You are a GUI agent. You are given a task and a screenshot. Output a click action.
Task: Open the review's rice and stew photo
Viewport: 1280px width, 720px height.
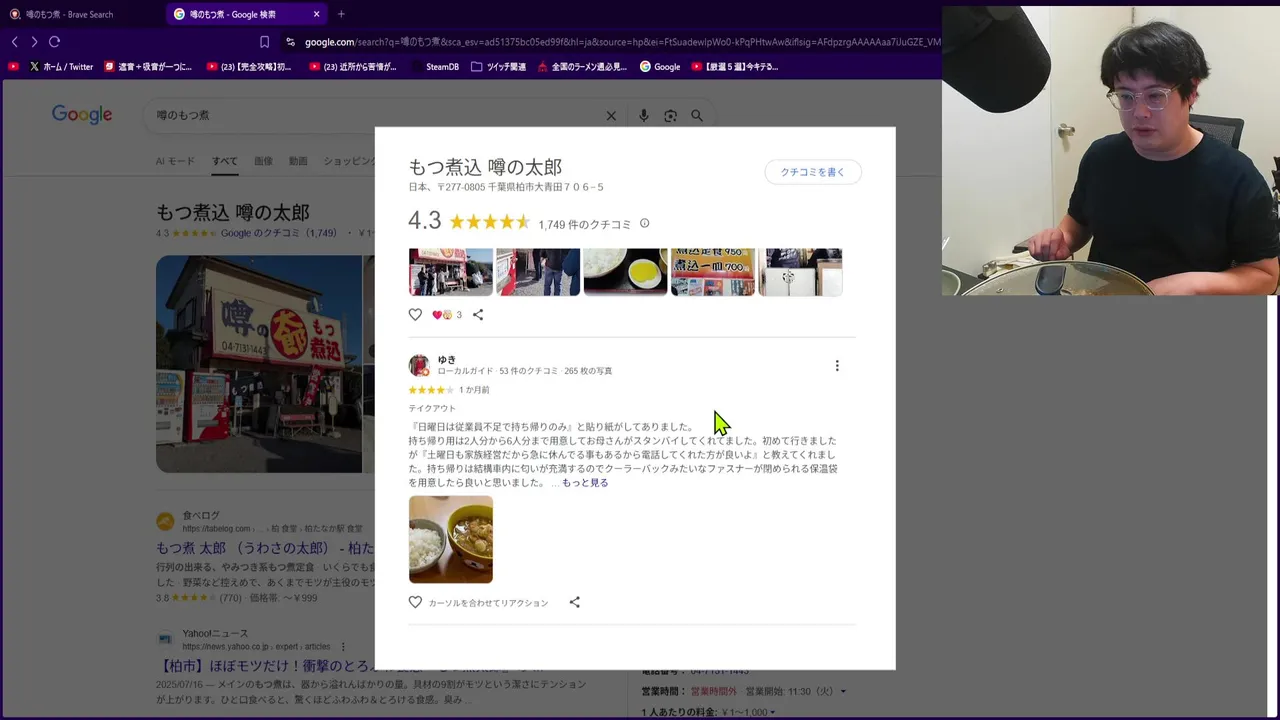point(451,539)
